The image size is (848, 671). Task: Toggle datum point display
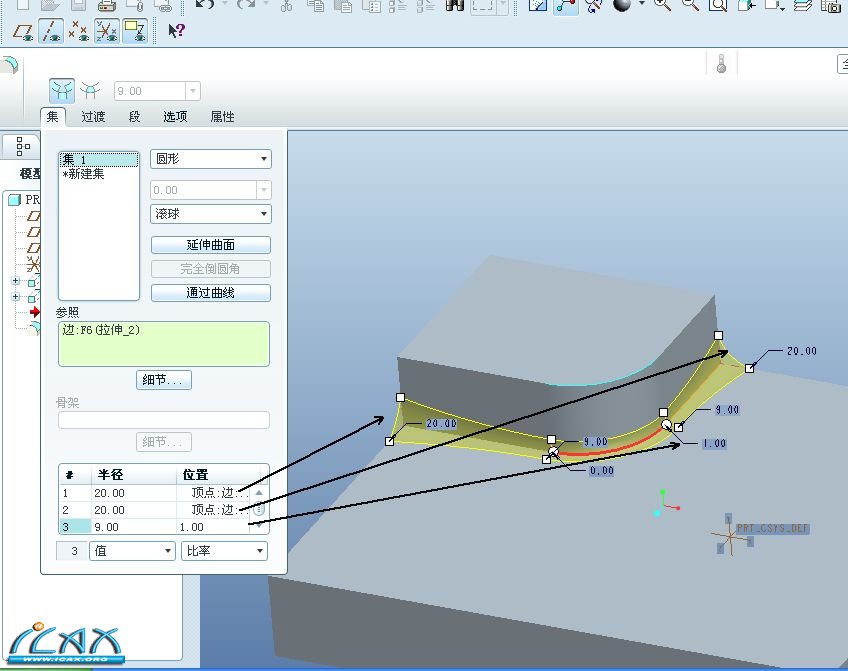click(78, 31)
